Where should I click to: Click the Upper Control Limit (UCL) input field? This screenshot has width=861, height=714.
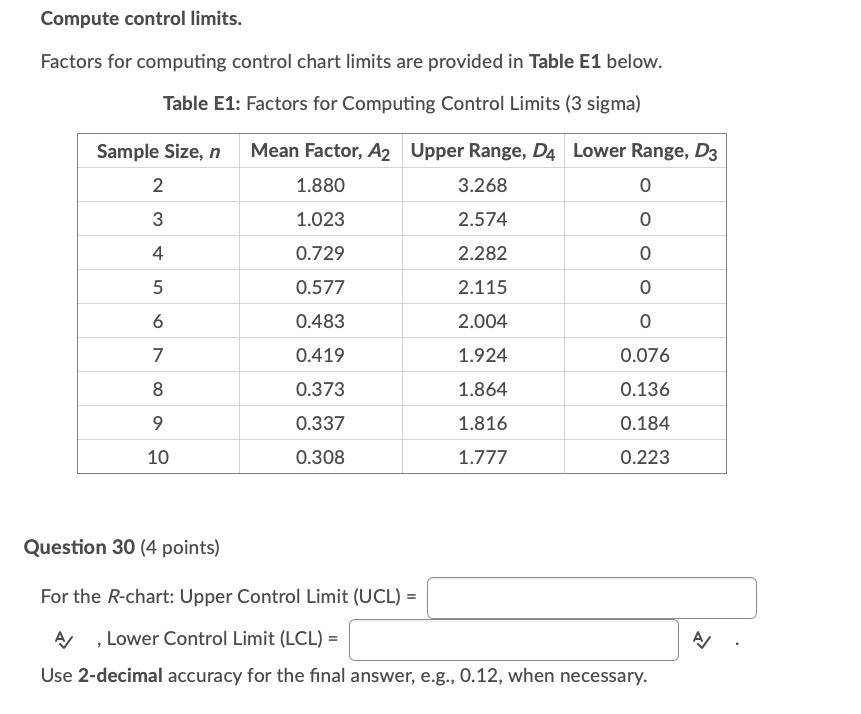(x=591, y=598)
